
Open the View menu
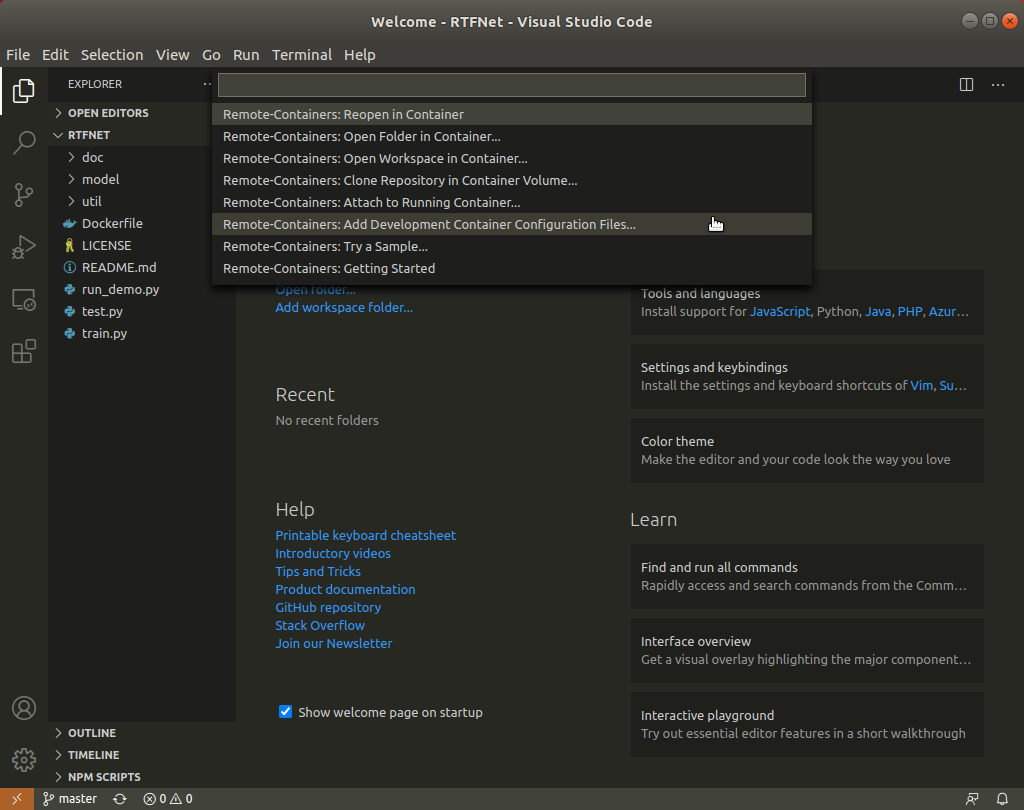pyautogui.click(x=172, y=55)
